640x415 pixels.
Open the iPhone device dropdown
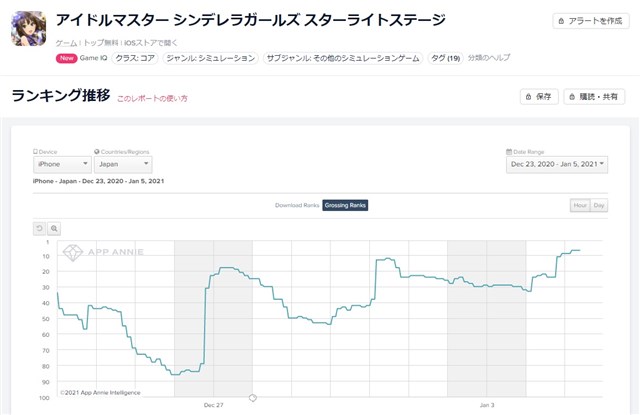coord(63,163)
